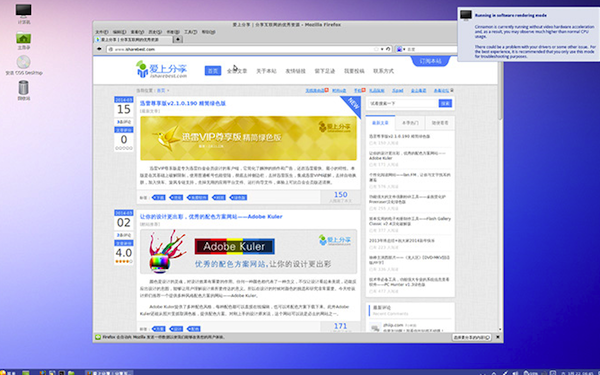Viewport: 600px width, 375px height.
Task: Click the Adobe Kuler banner image
Action: click(248, 251)
